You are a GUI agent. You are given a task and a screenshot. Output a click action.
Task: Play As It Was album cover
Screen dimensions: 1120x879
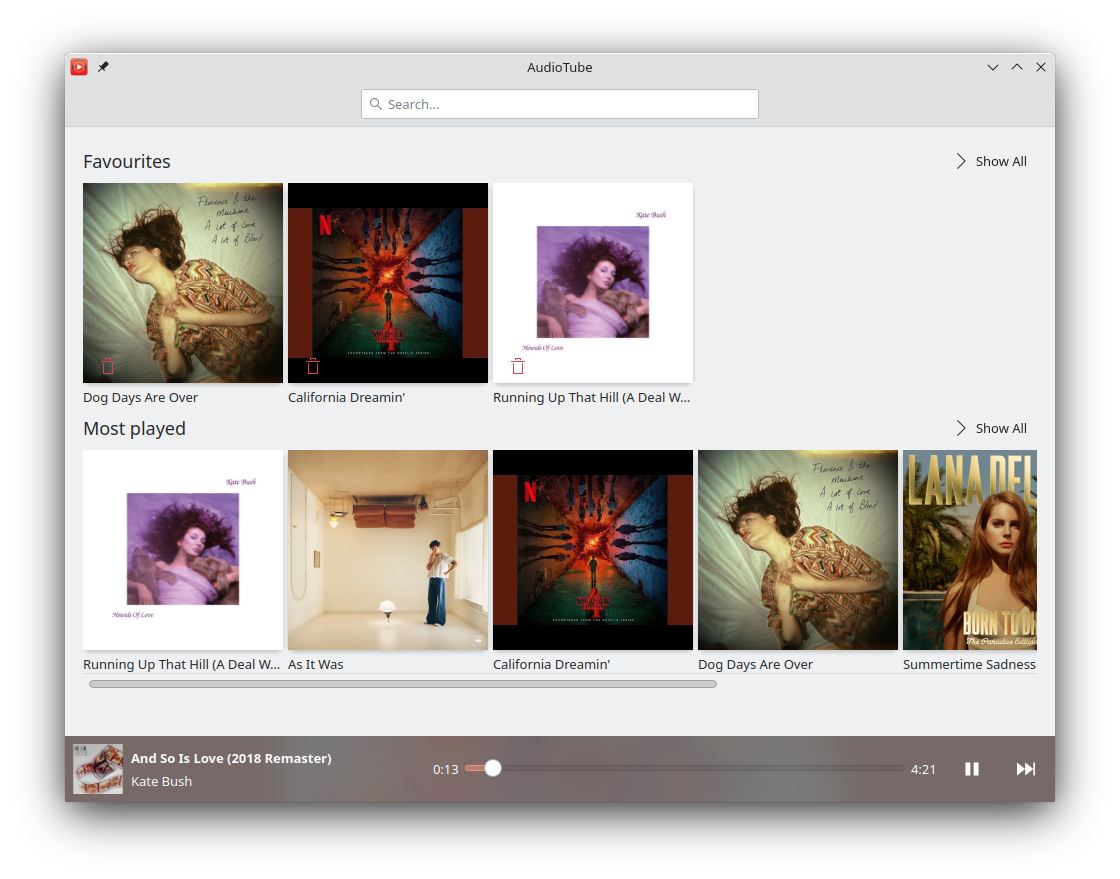click(x=388, y=550)
